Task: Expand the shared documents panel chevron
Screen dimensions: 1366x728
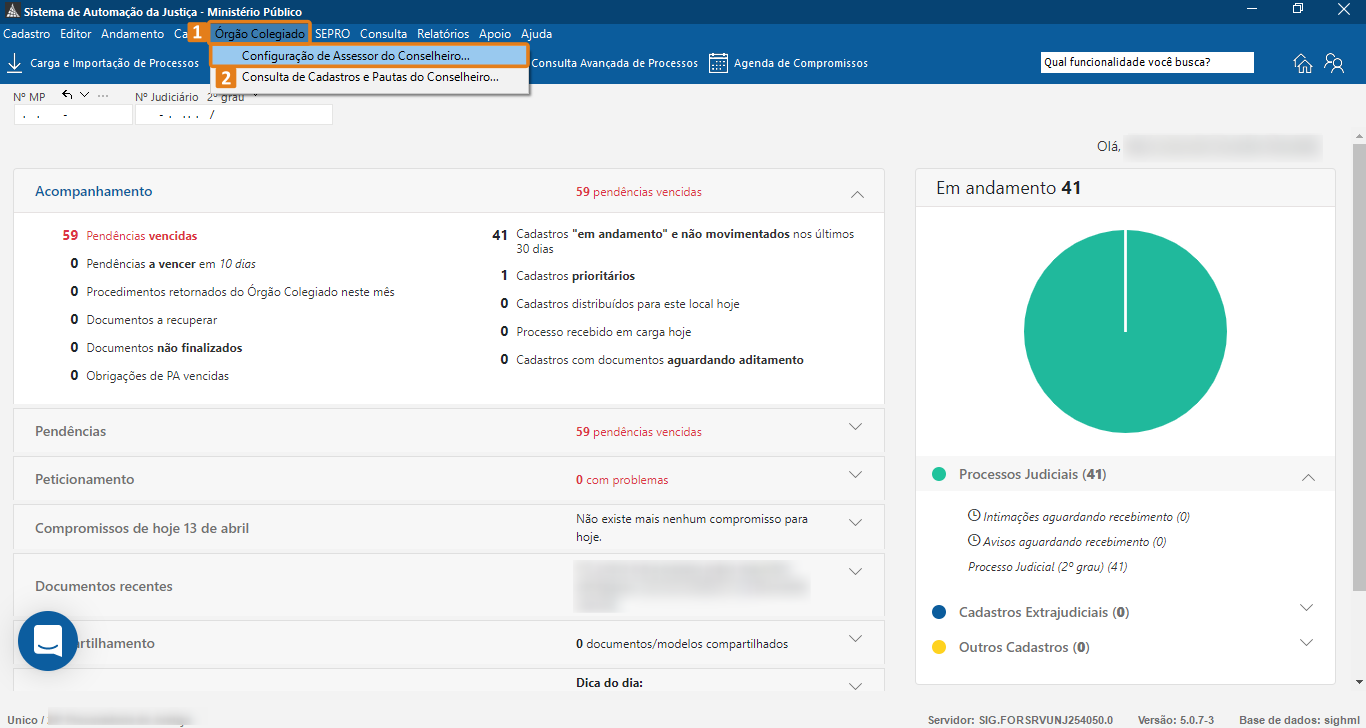Action: (855, 639)
